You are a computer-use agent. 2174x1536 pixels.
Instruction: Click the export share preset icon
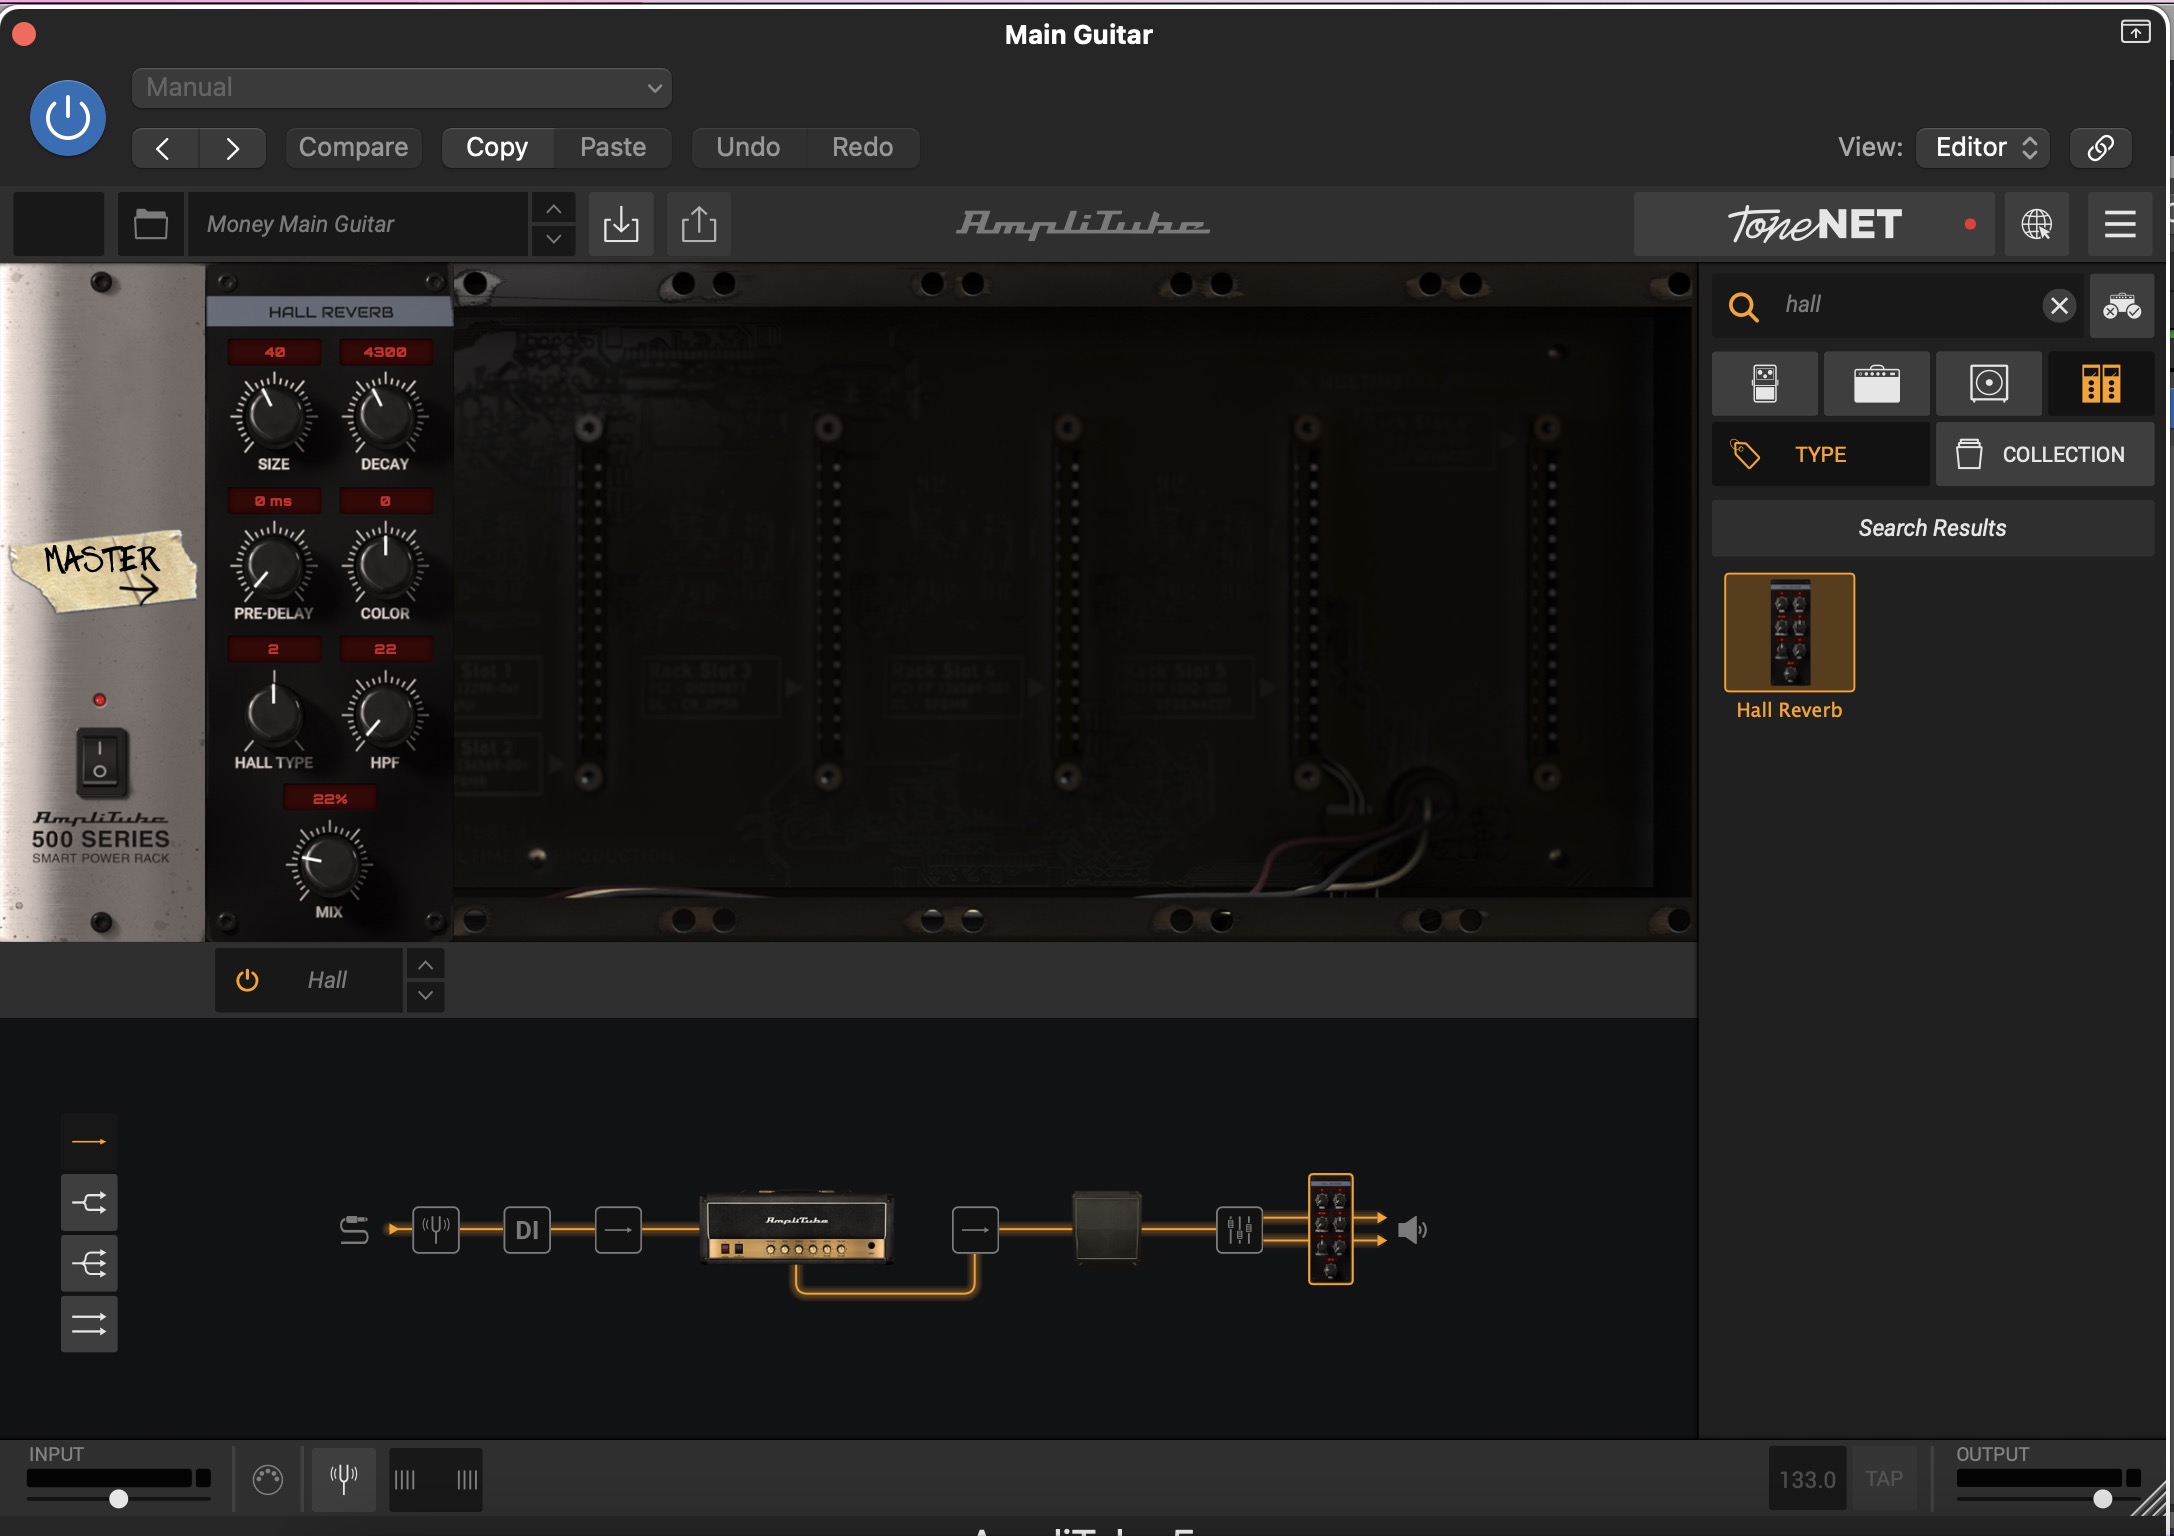coord(699,224)
